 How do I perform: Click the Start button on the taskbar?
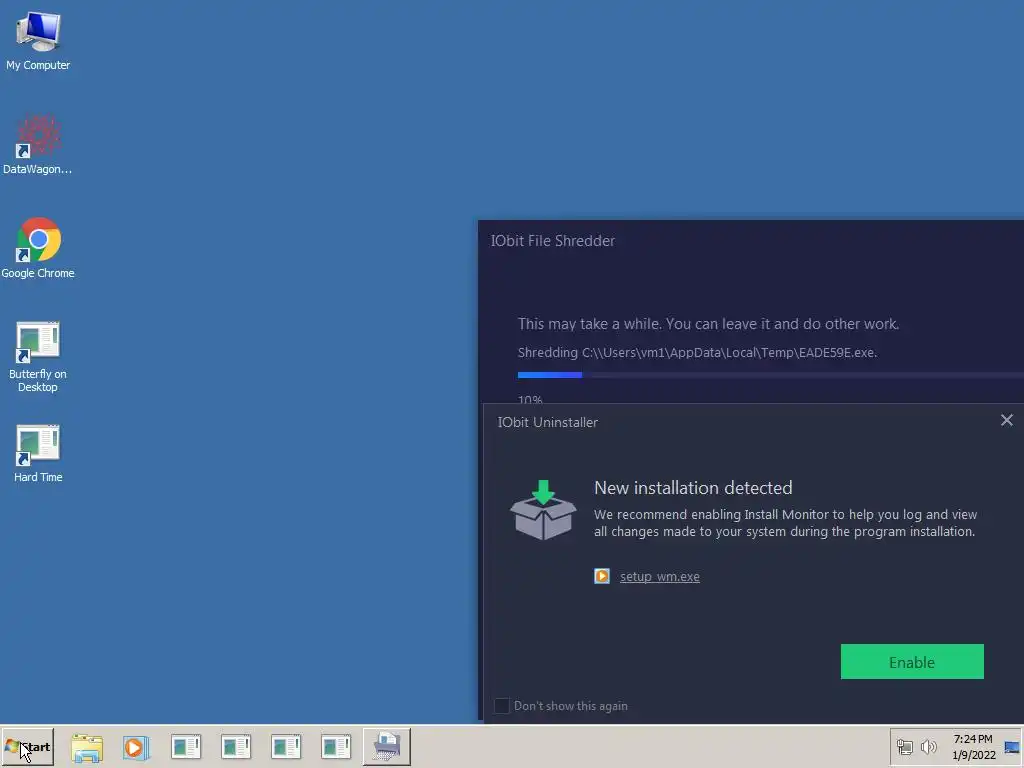[27, 746]
